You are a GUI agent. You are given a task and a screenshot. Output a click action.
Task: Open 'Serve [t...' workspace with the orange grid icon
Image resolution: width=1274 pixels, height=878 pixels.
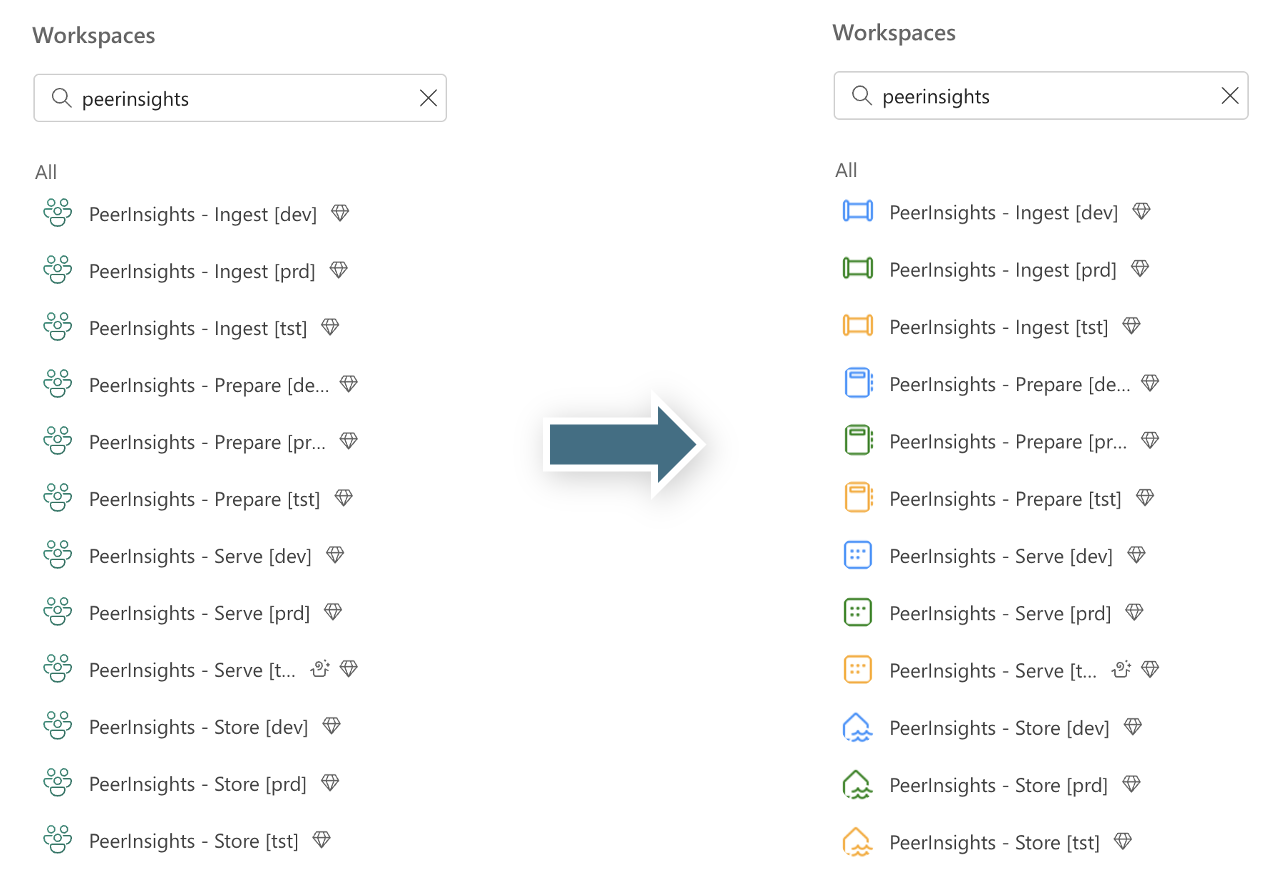click(993, 669)
